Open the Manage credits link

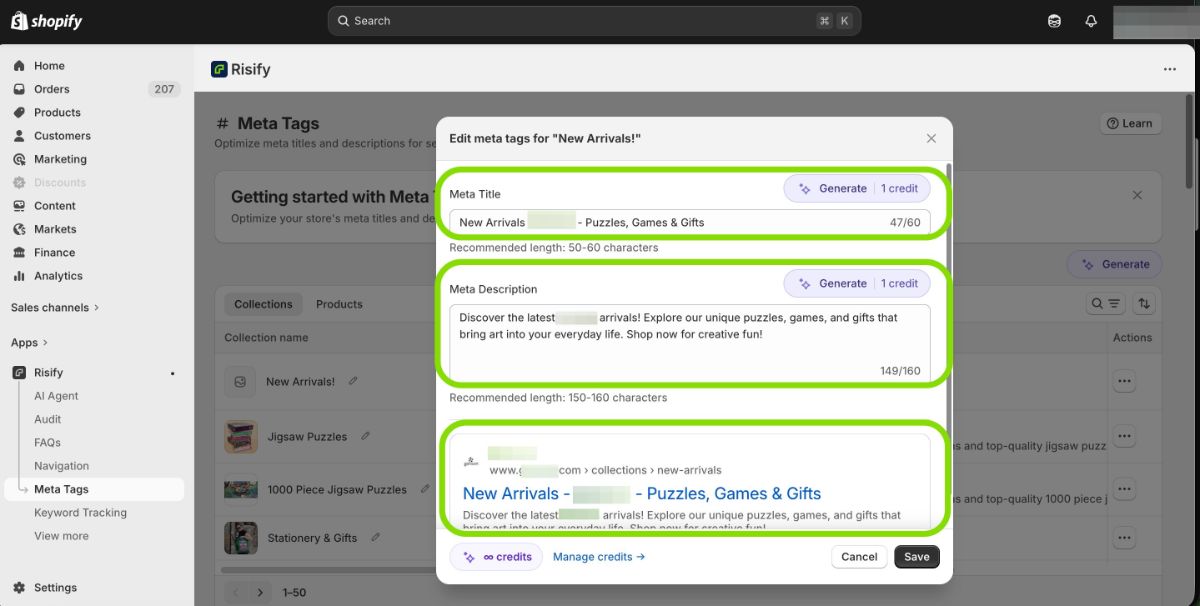coord(598,557)
